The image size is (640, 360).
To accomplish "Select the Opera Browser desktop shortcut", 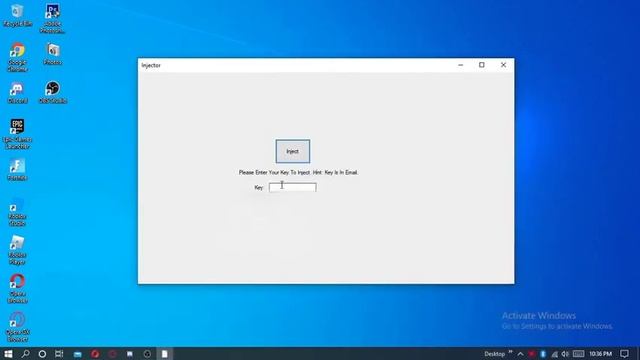I will [x=17, y=289].
